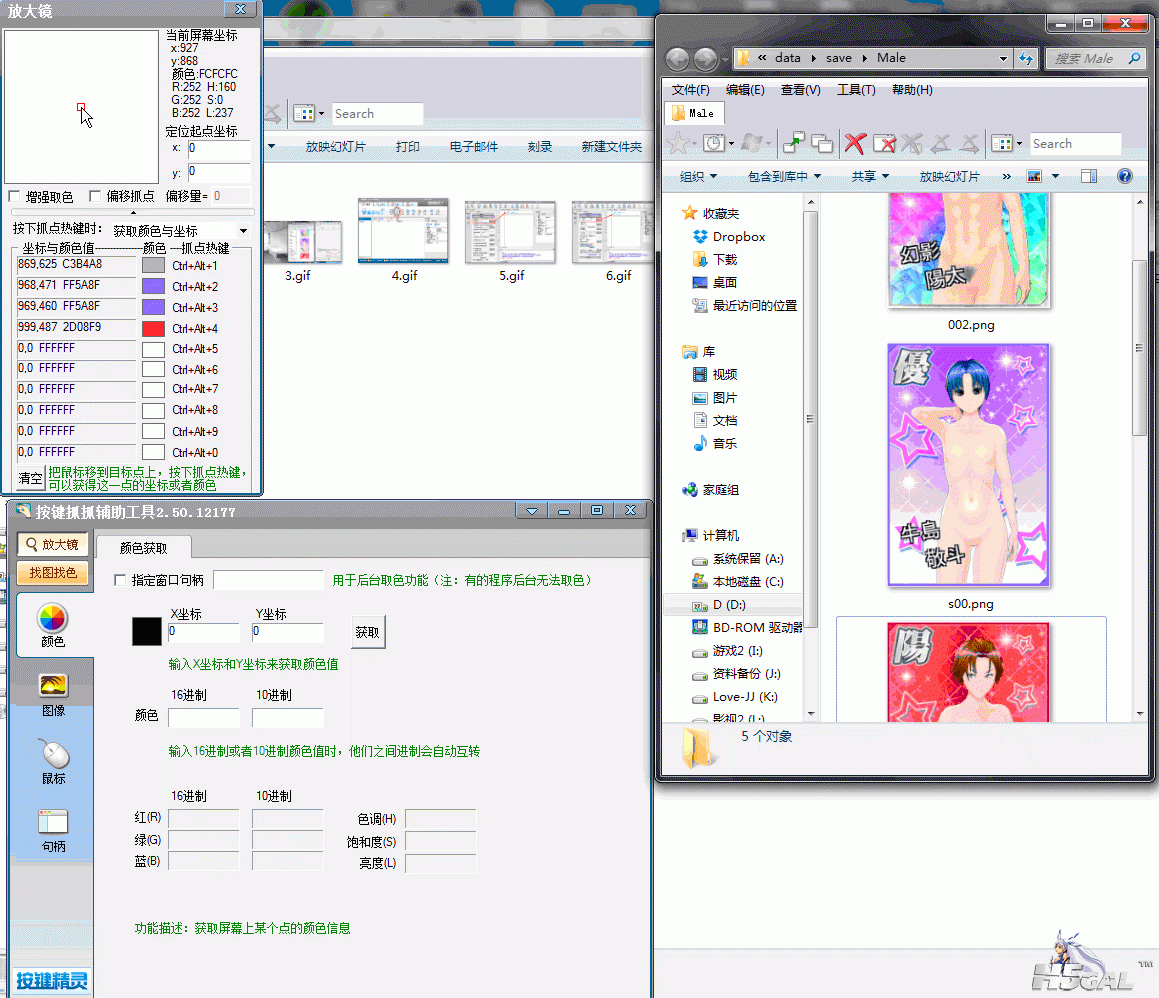Toggle the 偏移抓点 checkbox in magnifier

pyautogui.click(x=95, y=196)
